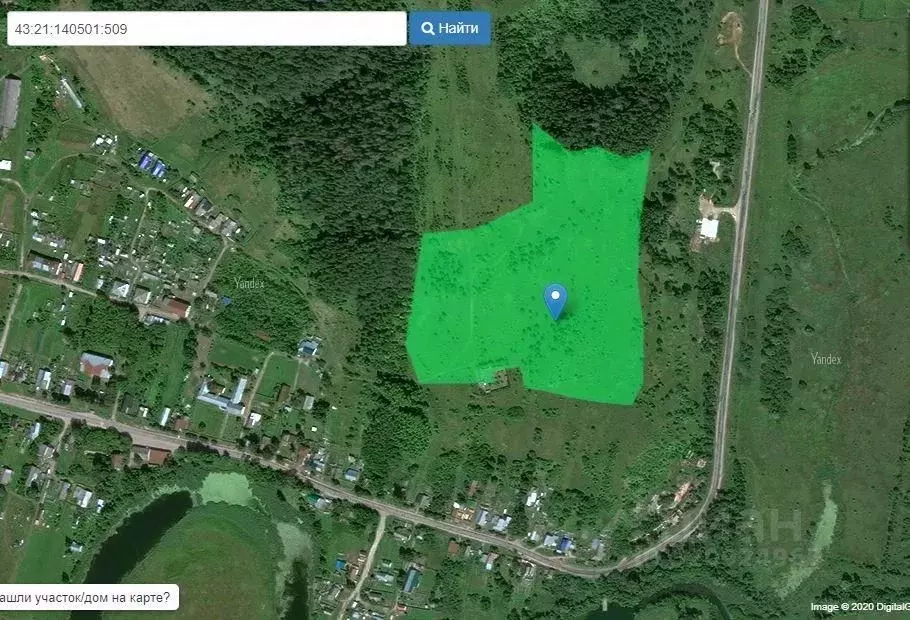Image resolution: width=910 pixels, height=620 pixels.
Task: Click the long gray barn at top left
Action: click(x=10, y=103)
